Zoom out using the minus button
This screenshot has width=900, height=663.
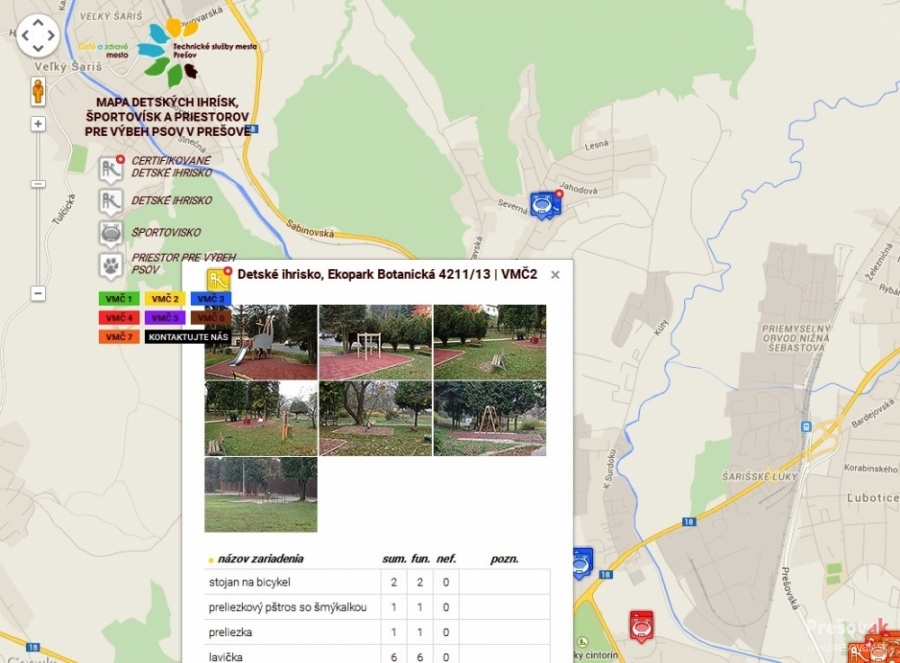coord(38,294)
